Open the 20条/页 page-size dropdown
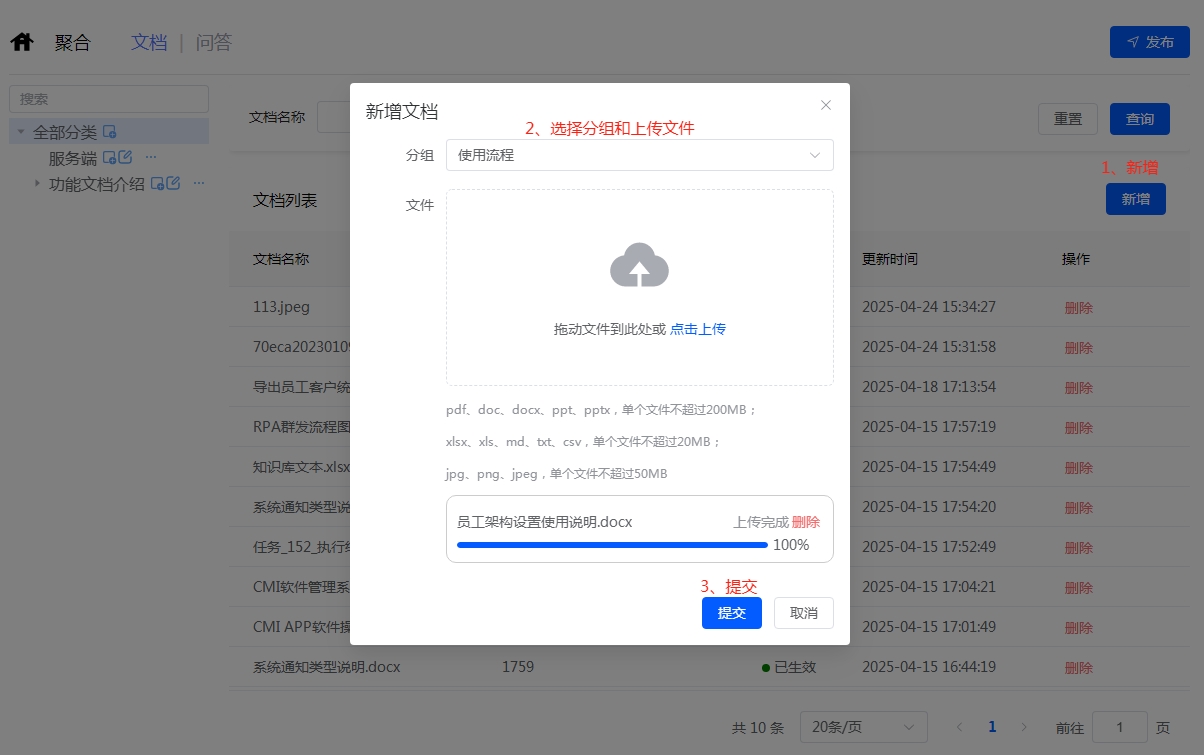 click(x=863, y=727)
